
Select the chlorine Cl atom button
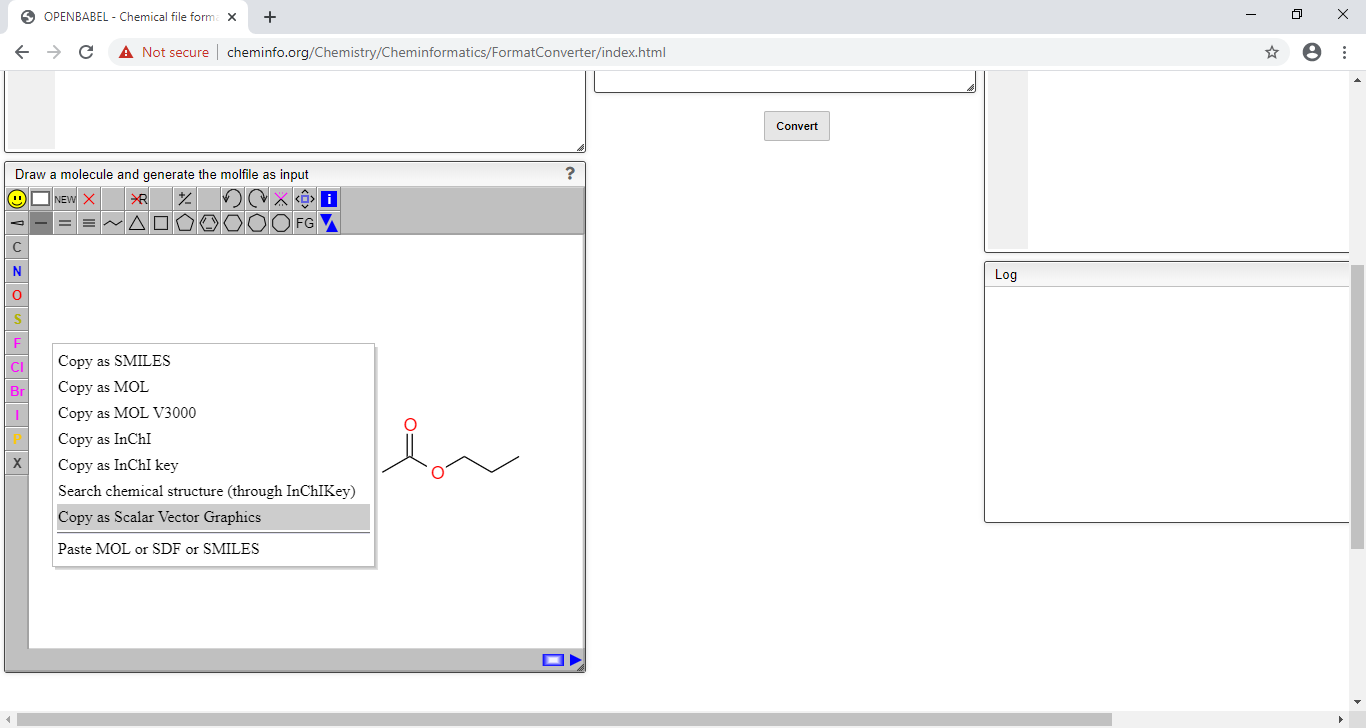click(x=17, y=367)
